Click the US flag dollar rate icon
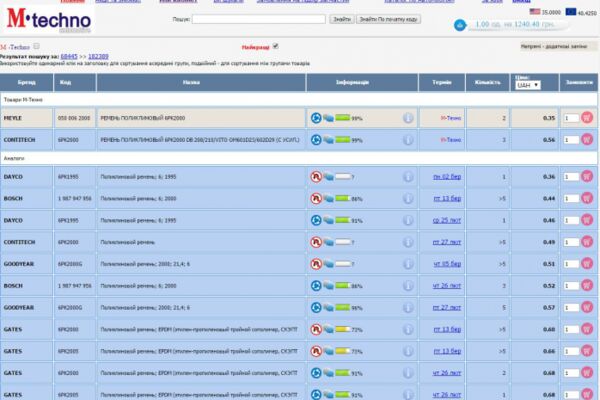 [535, 12]
